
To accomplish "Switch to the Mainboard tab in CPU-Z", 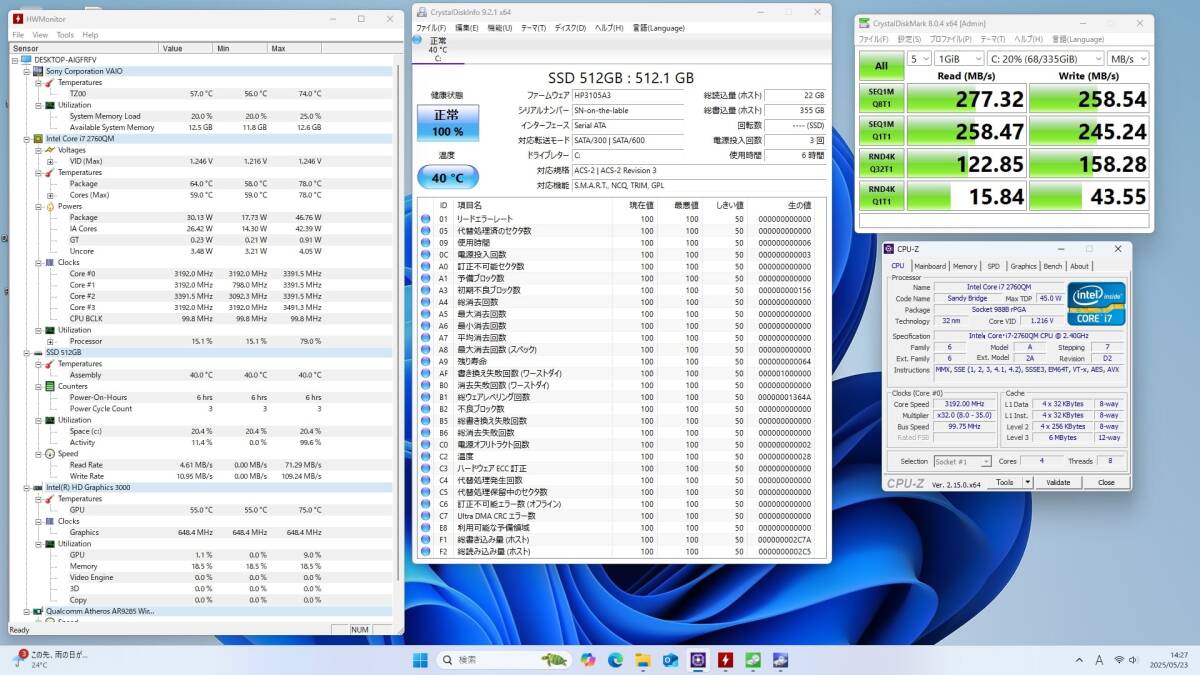I will 929,266.
